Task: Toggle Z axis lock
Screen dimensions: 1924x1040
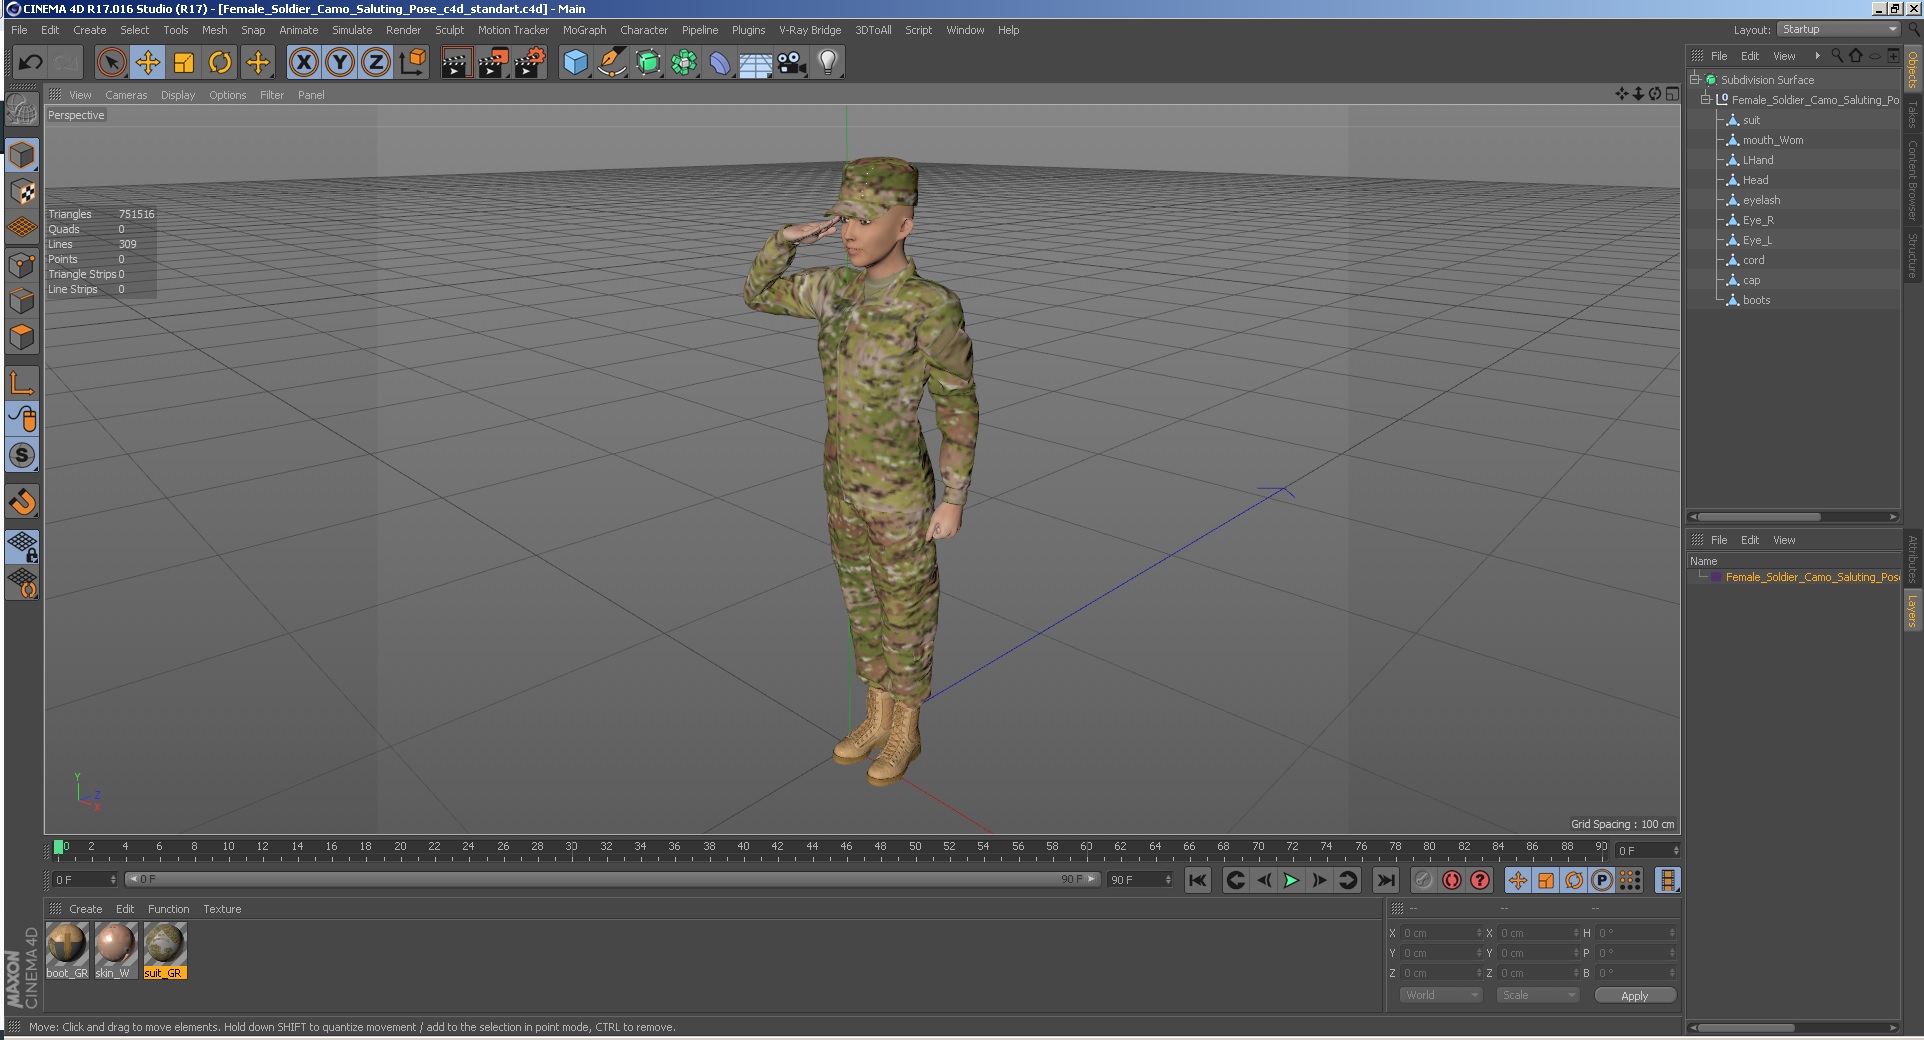Action: 376,62
